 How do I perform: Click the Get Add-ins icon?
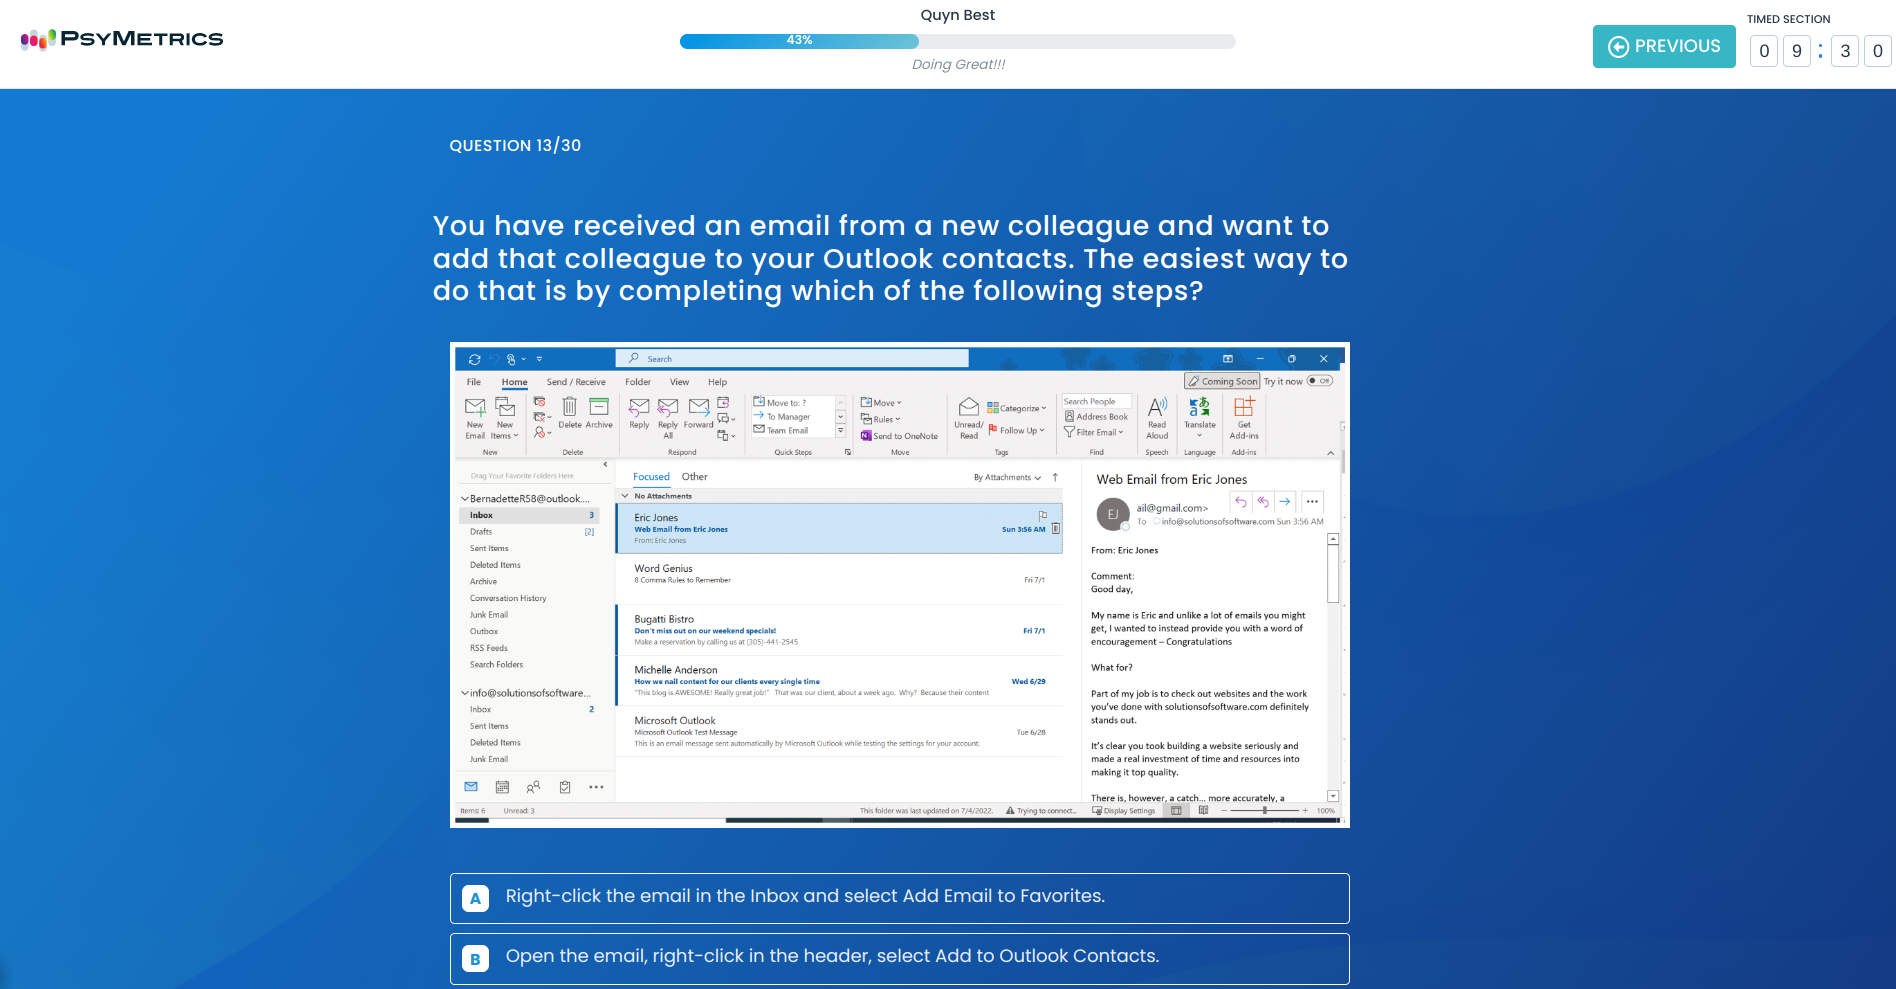coord(1244,408)
